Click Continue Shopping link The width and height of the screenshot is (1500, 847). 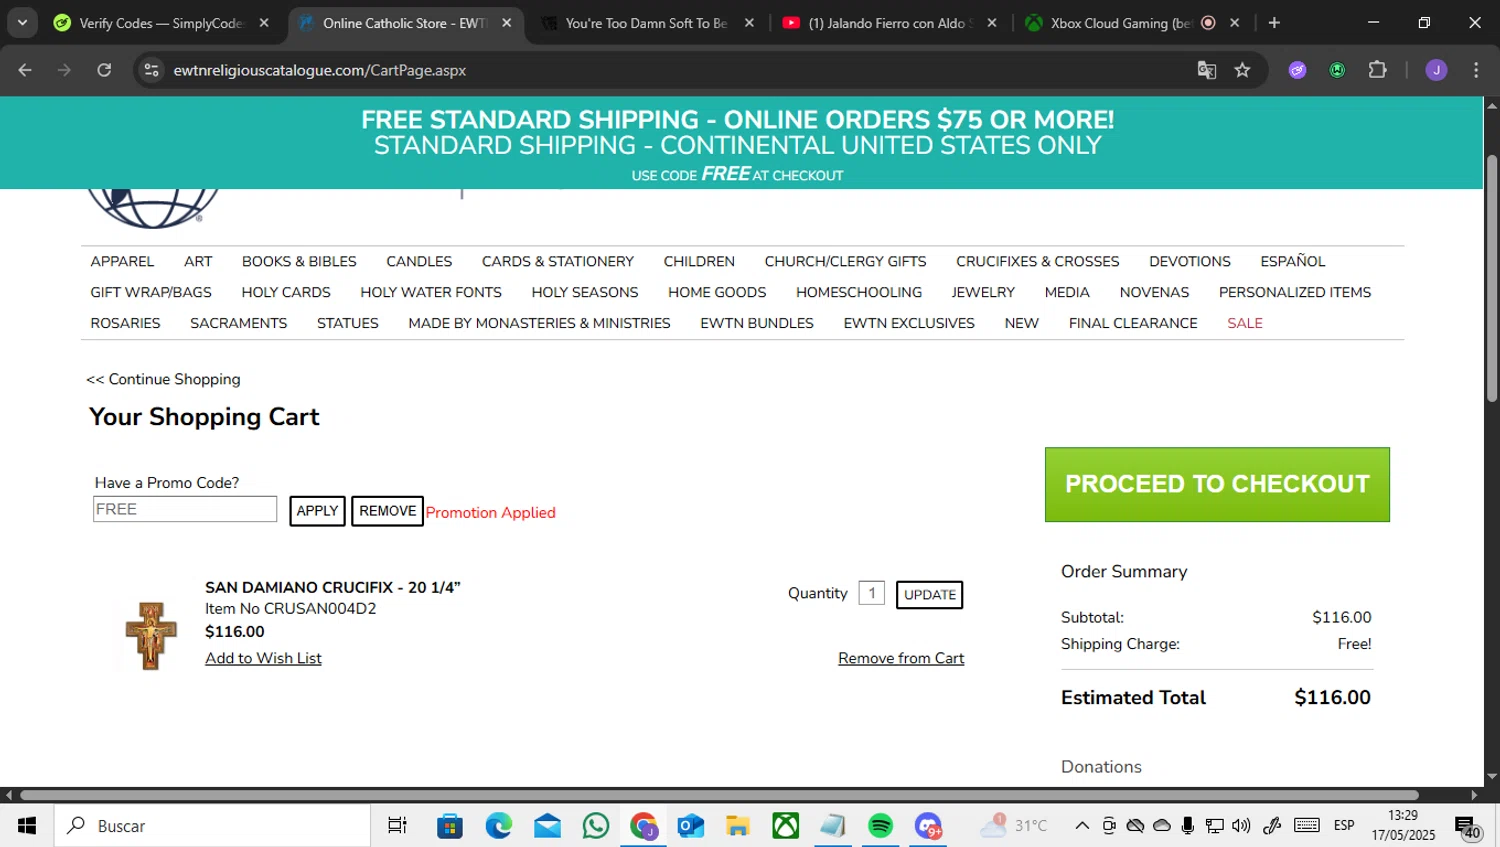tap(163, 379)
